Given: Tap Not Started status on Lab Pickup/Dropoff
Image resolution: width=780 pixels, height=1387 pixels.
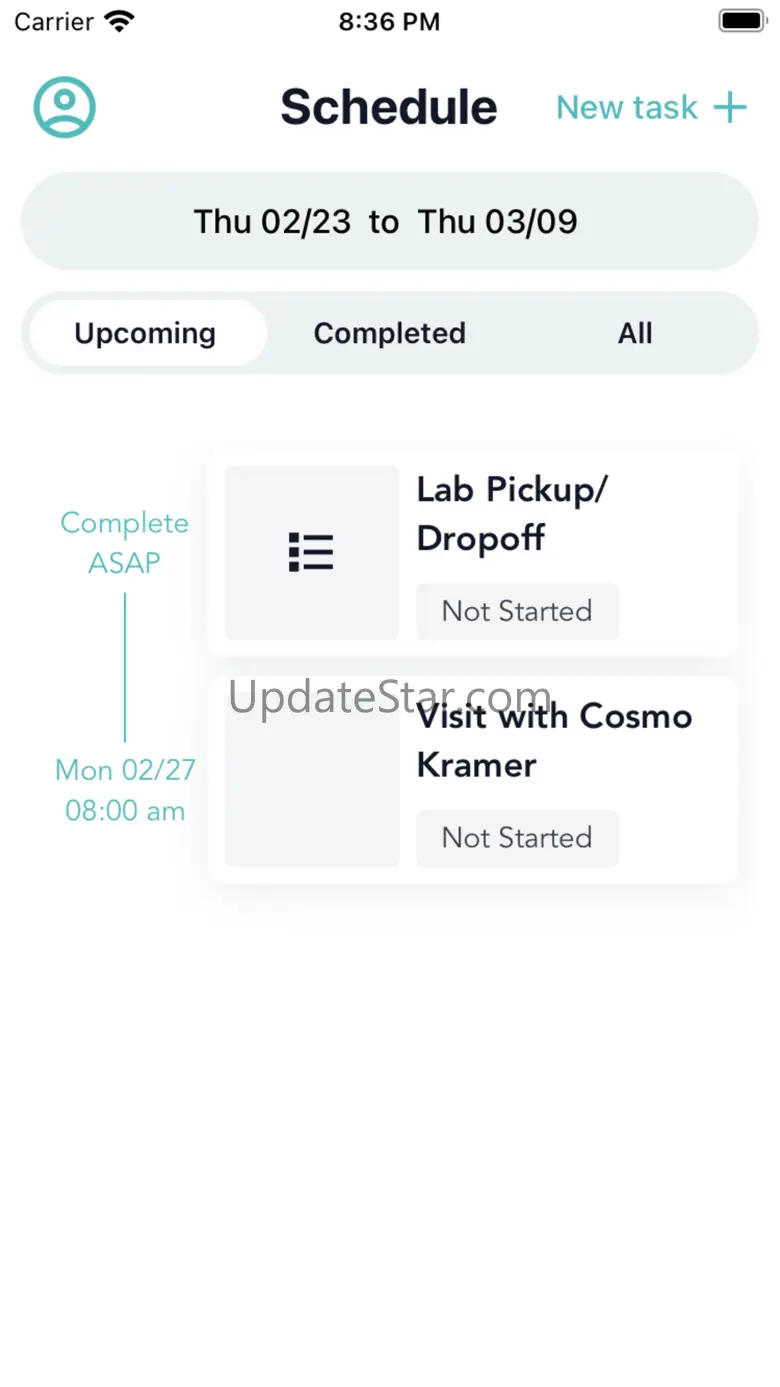Looking at the screenshot, I should click(517, 611).
